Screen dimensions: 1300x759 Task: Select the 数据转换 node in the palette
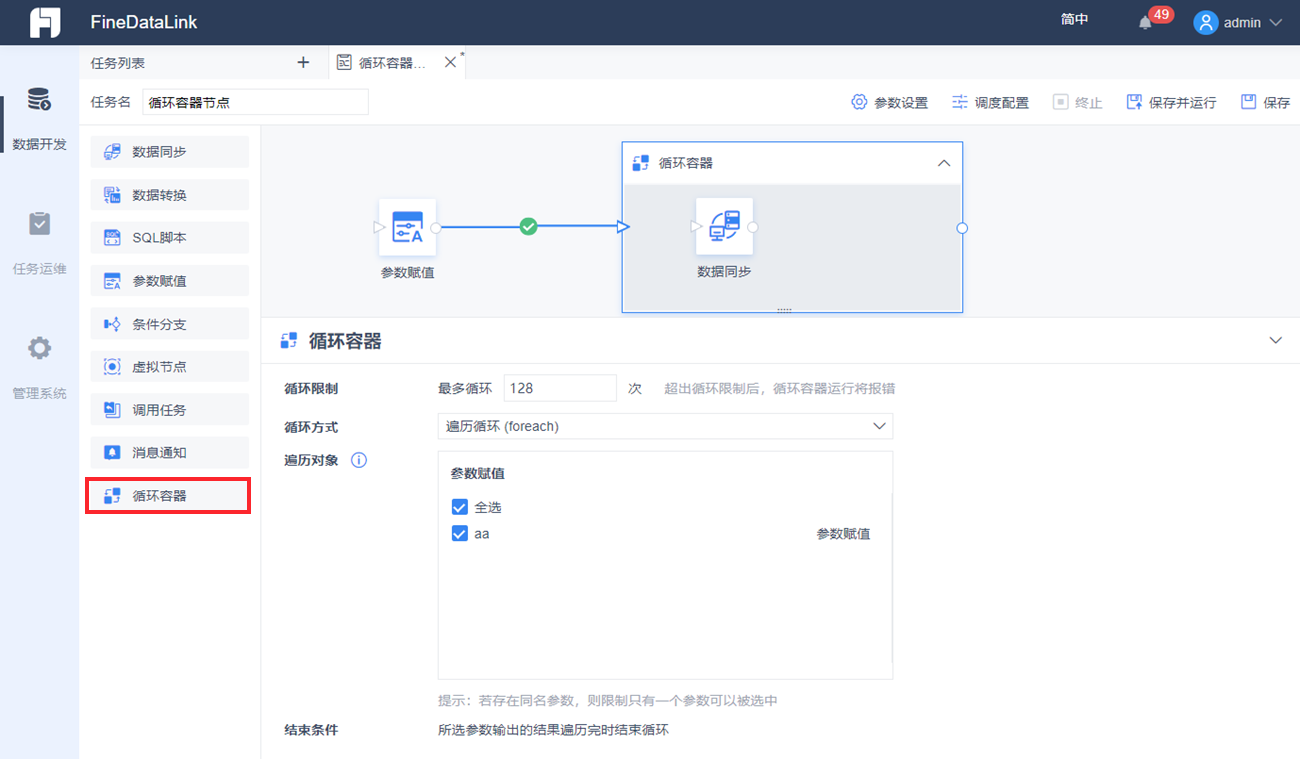click(169, 195)
